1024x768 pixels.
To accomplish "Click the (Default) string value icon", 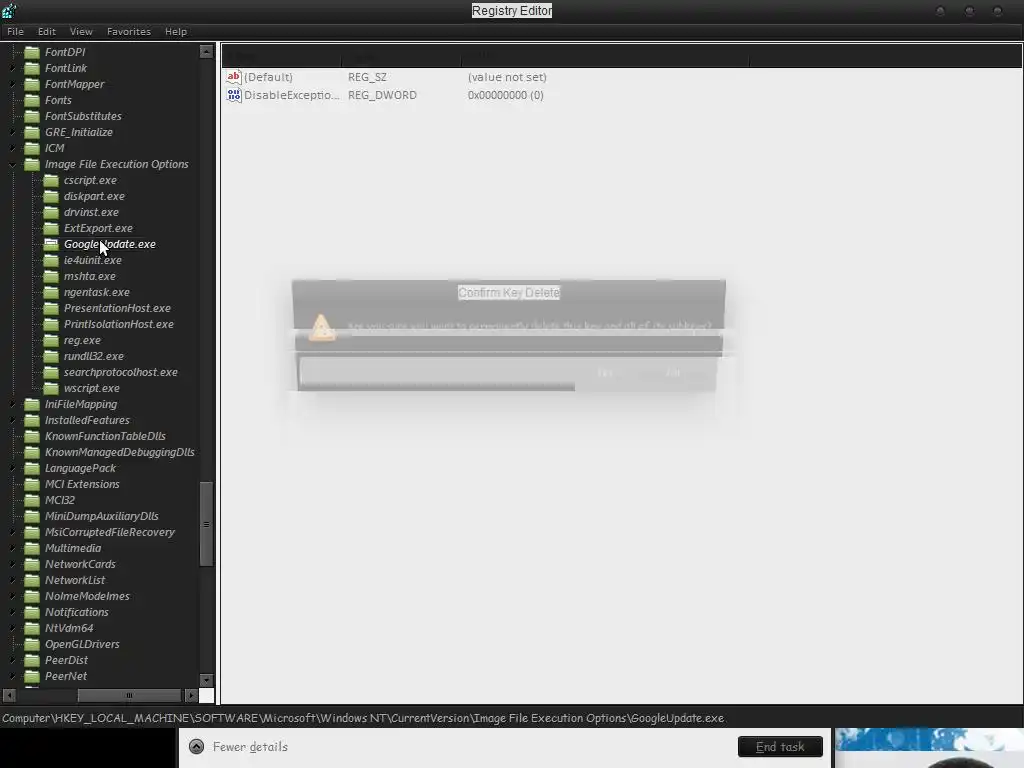I will (234, 77).
